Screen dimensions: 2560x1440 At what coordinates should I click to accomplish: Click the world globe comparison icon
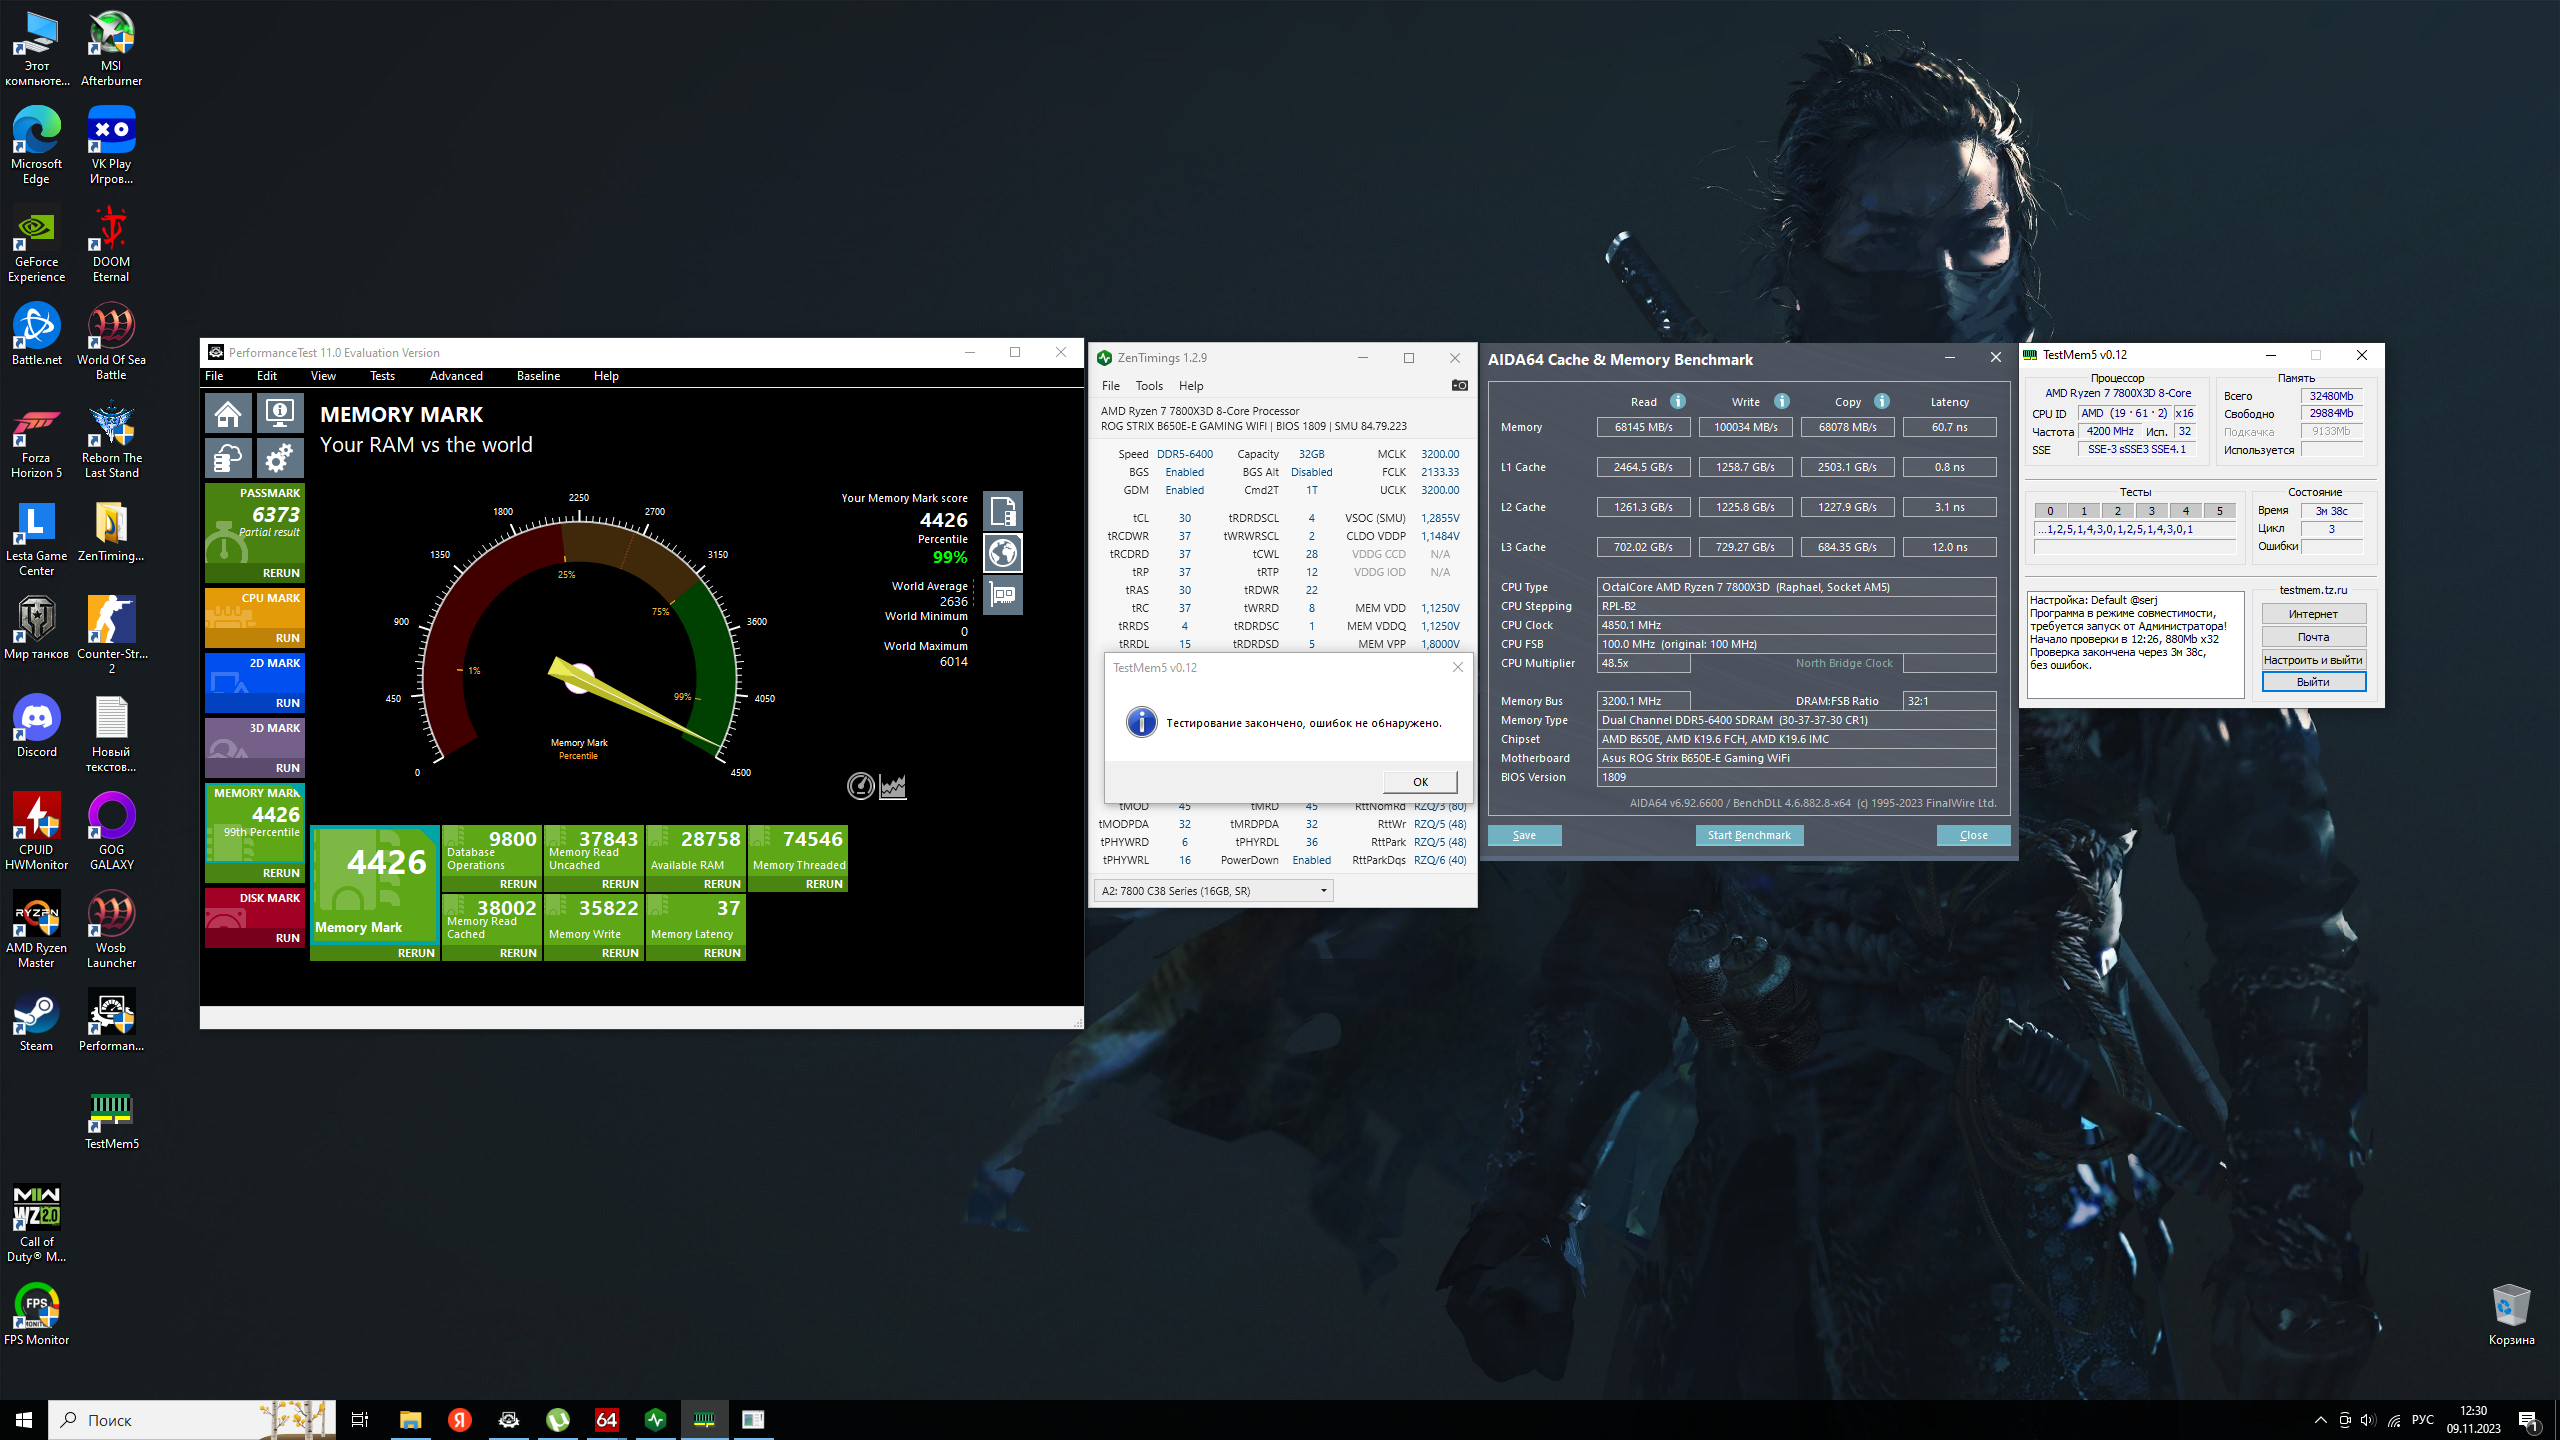coord(1003,553)
